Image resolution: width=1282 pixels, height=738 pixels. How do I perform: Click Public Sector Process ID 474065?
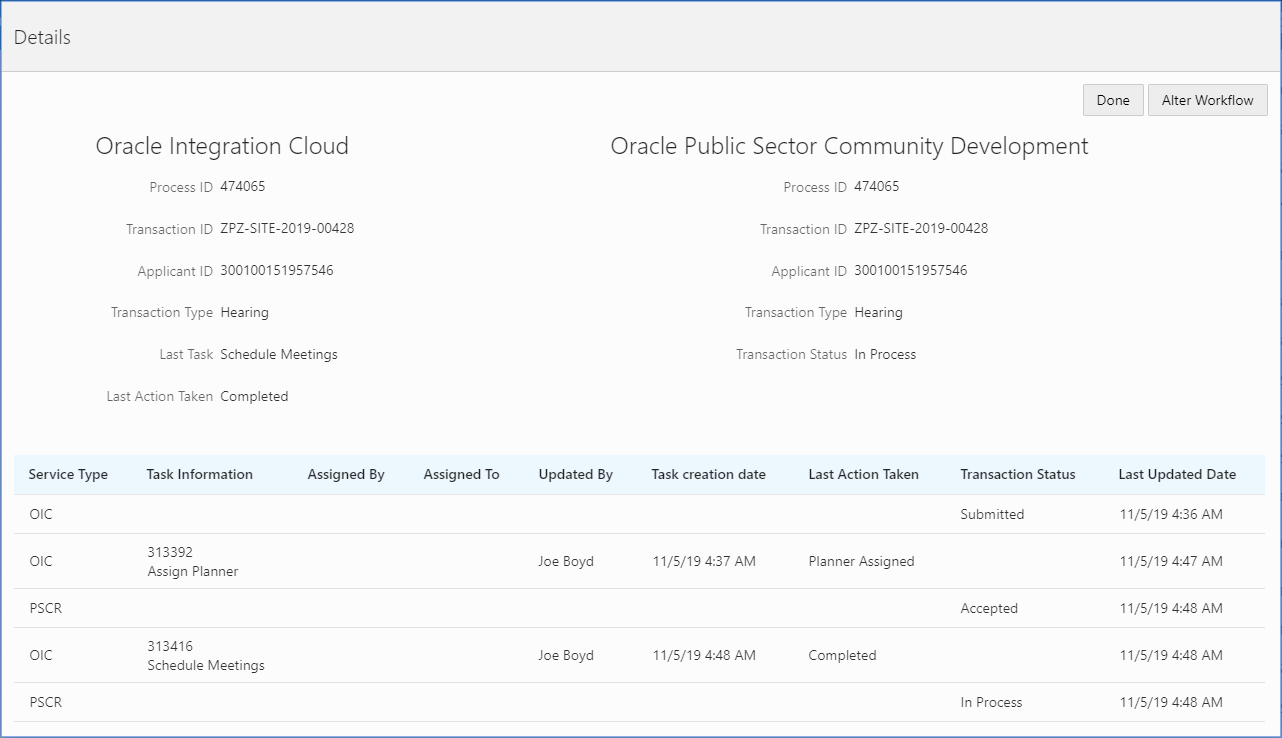[x=877, y=186]
